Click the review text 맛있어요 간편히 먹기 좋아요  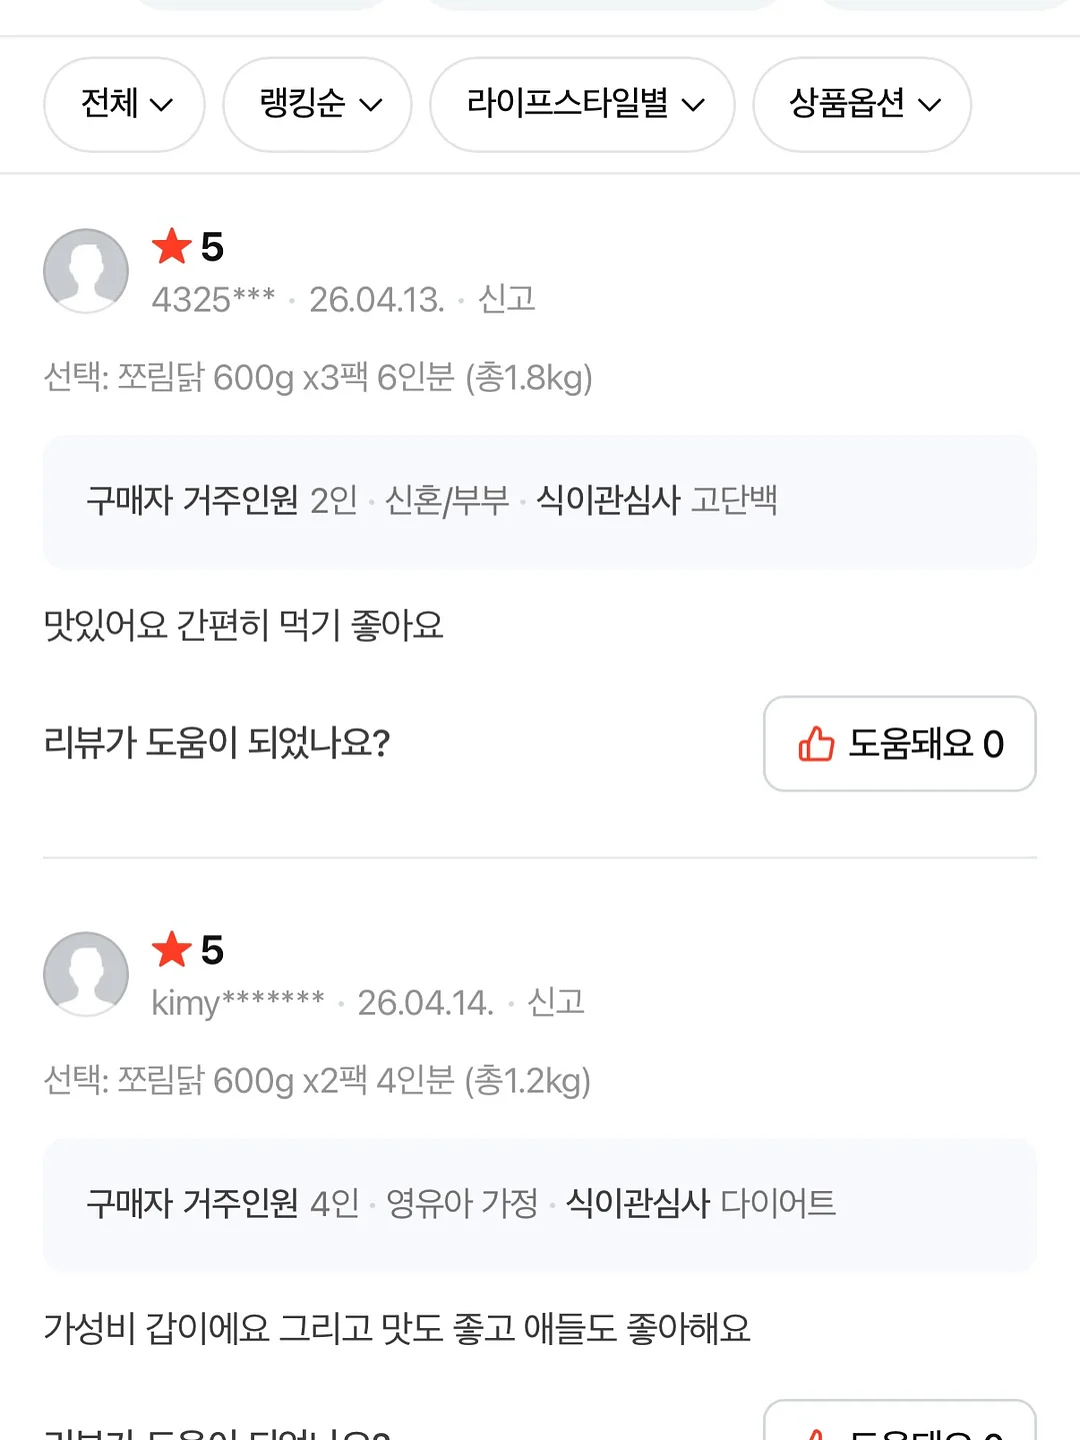[243, 626]
